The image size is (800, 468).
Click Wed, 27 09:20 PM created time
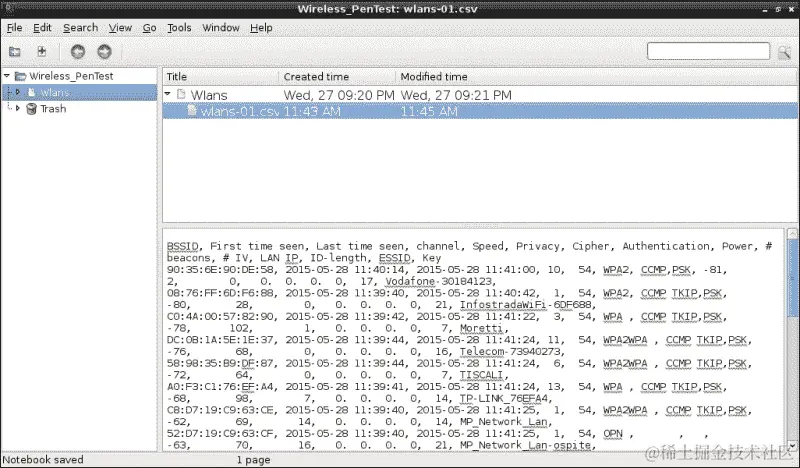click(x=339, y=95)
